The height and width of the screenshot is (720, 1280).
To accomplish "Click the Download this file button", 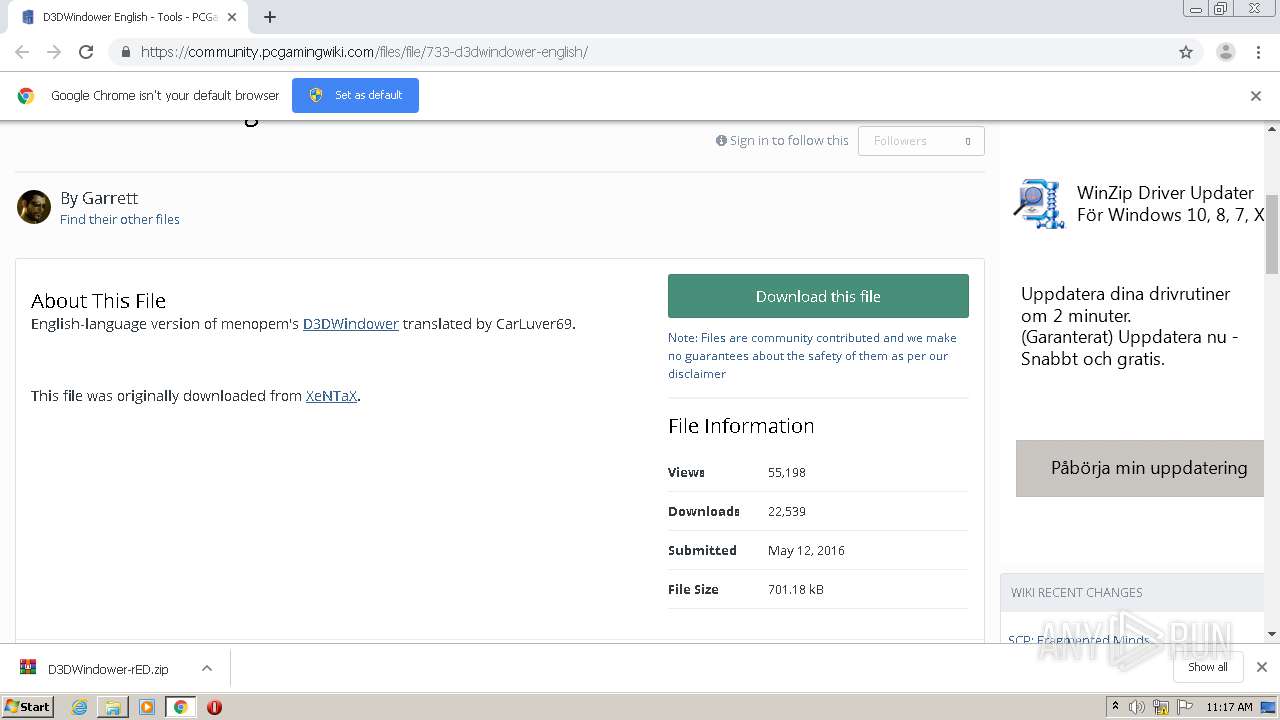I will point(818,296).
